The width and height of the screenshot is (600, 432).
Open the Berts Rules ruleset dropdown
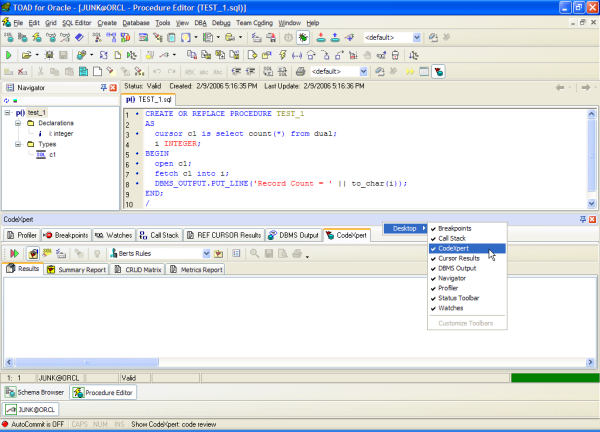(206, 253)
